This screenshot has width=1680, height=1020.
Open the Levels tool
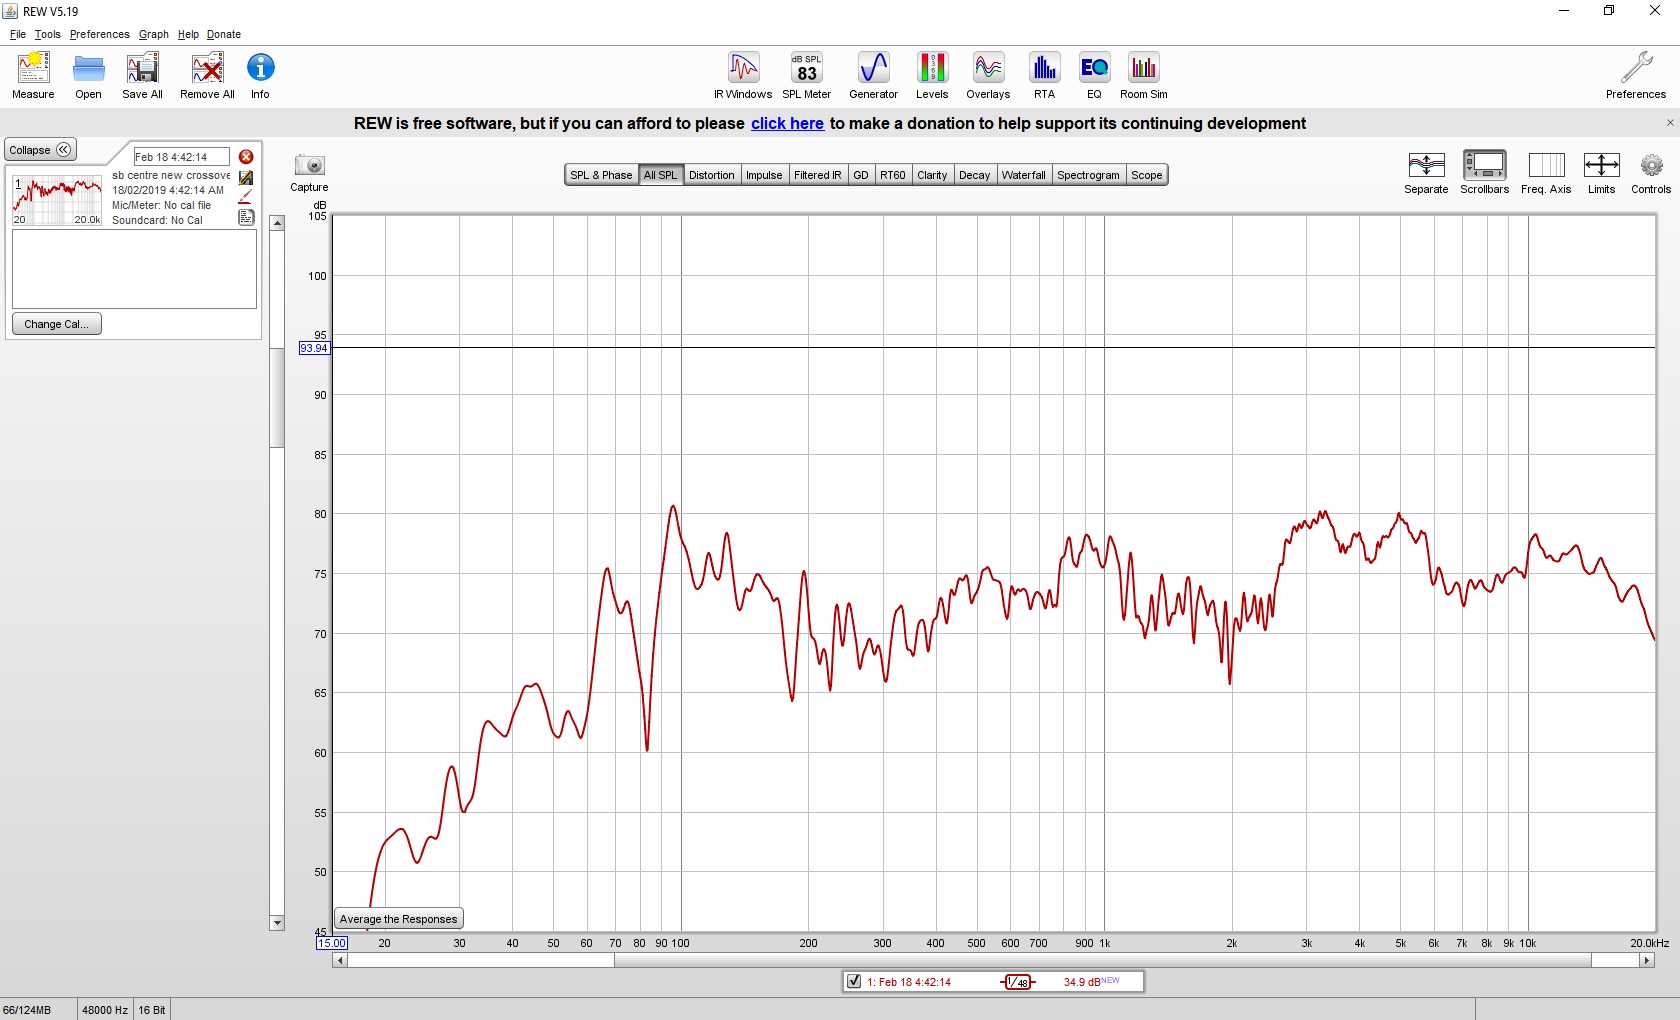pos(932,76)
